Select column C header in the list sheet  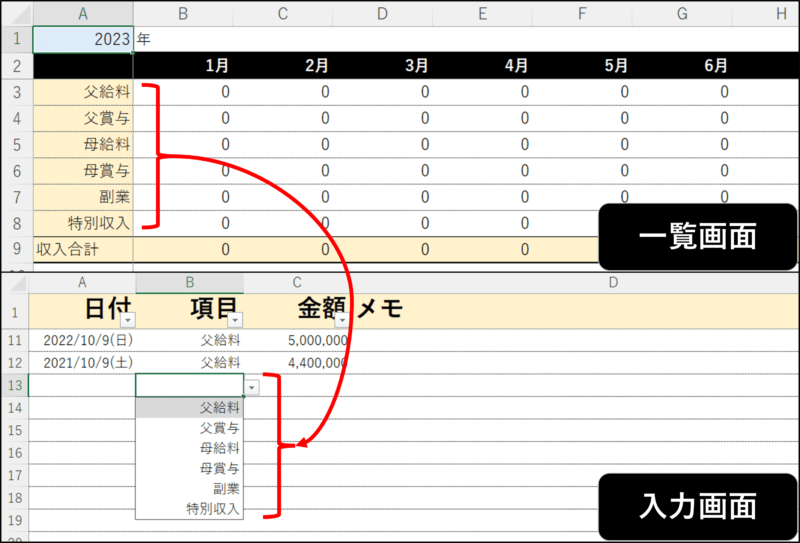[283, 14]
